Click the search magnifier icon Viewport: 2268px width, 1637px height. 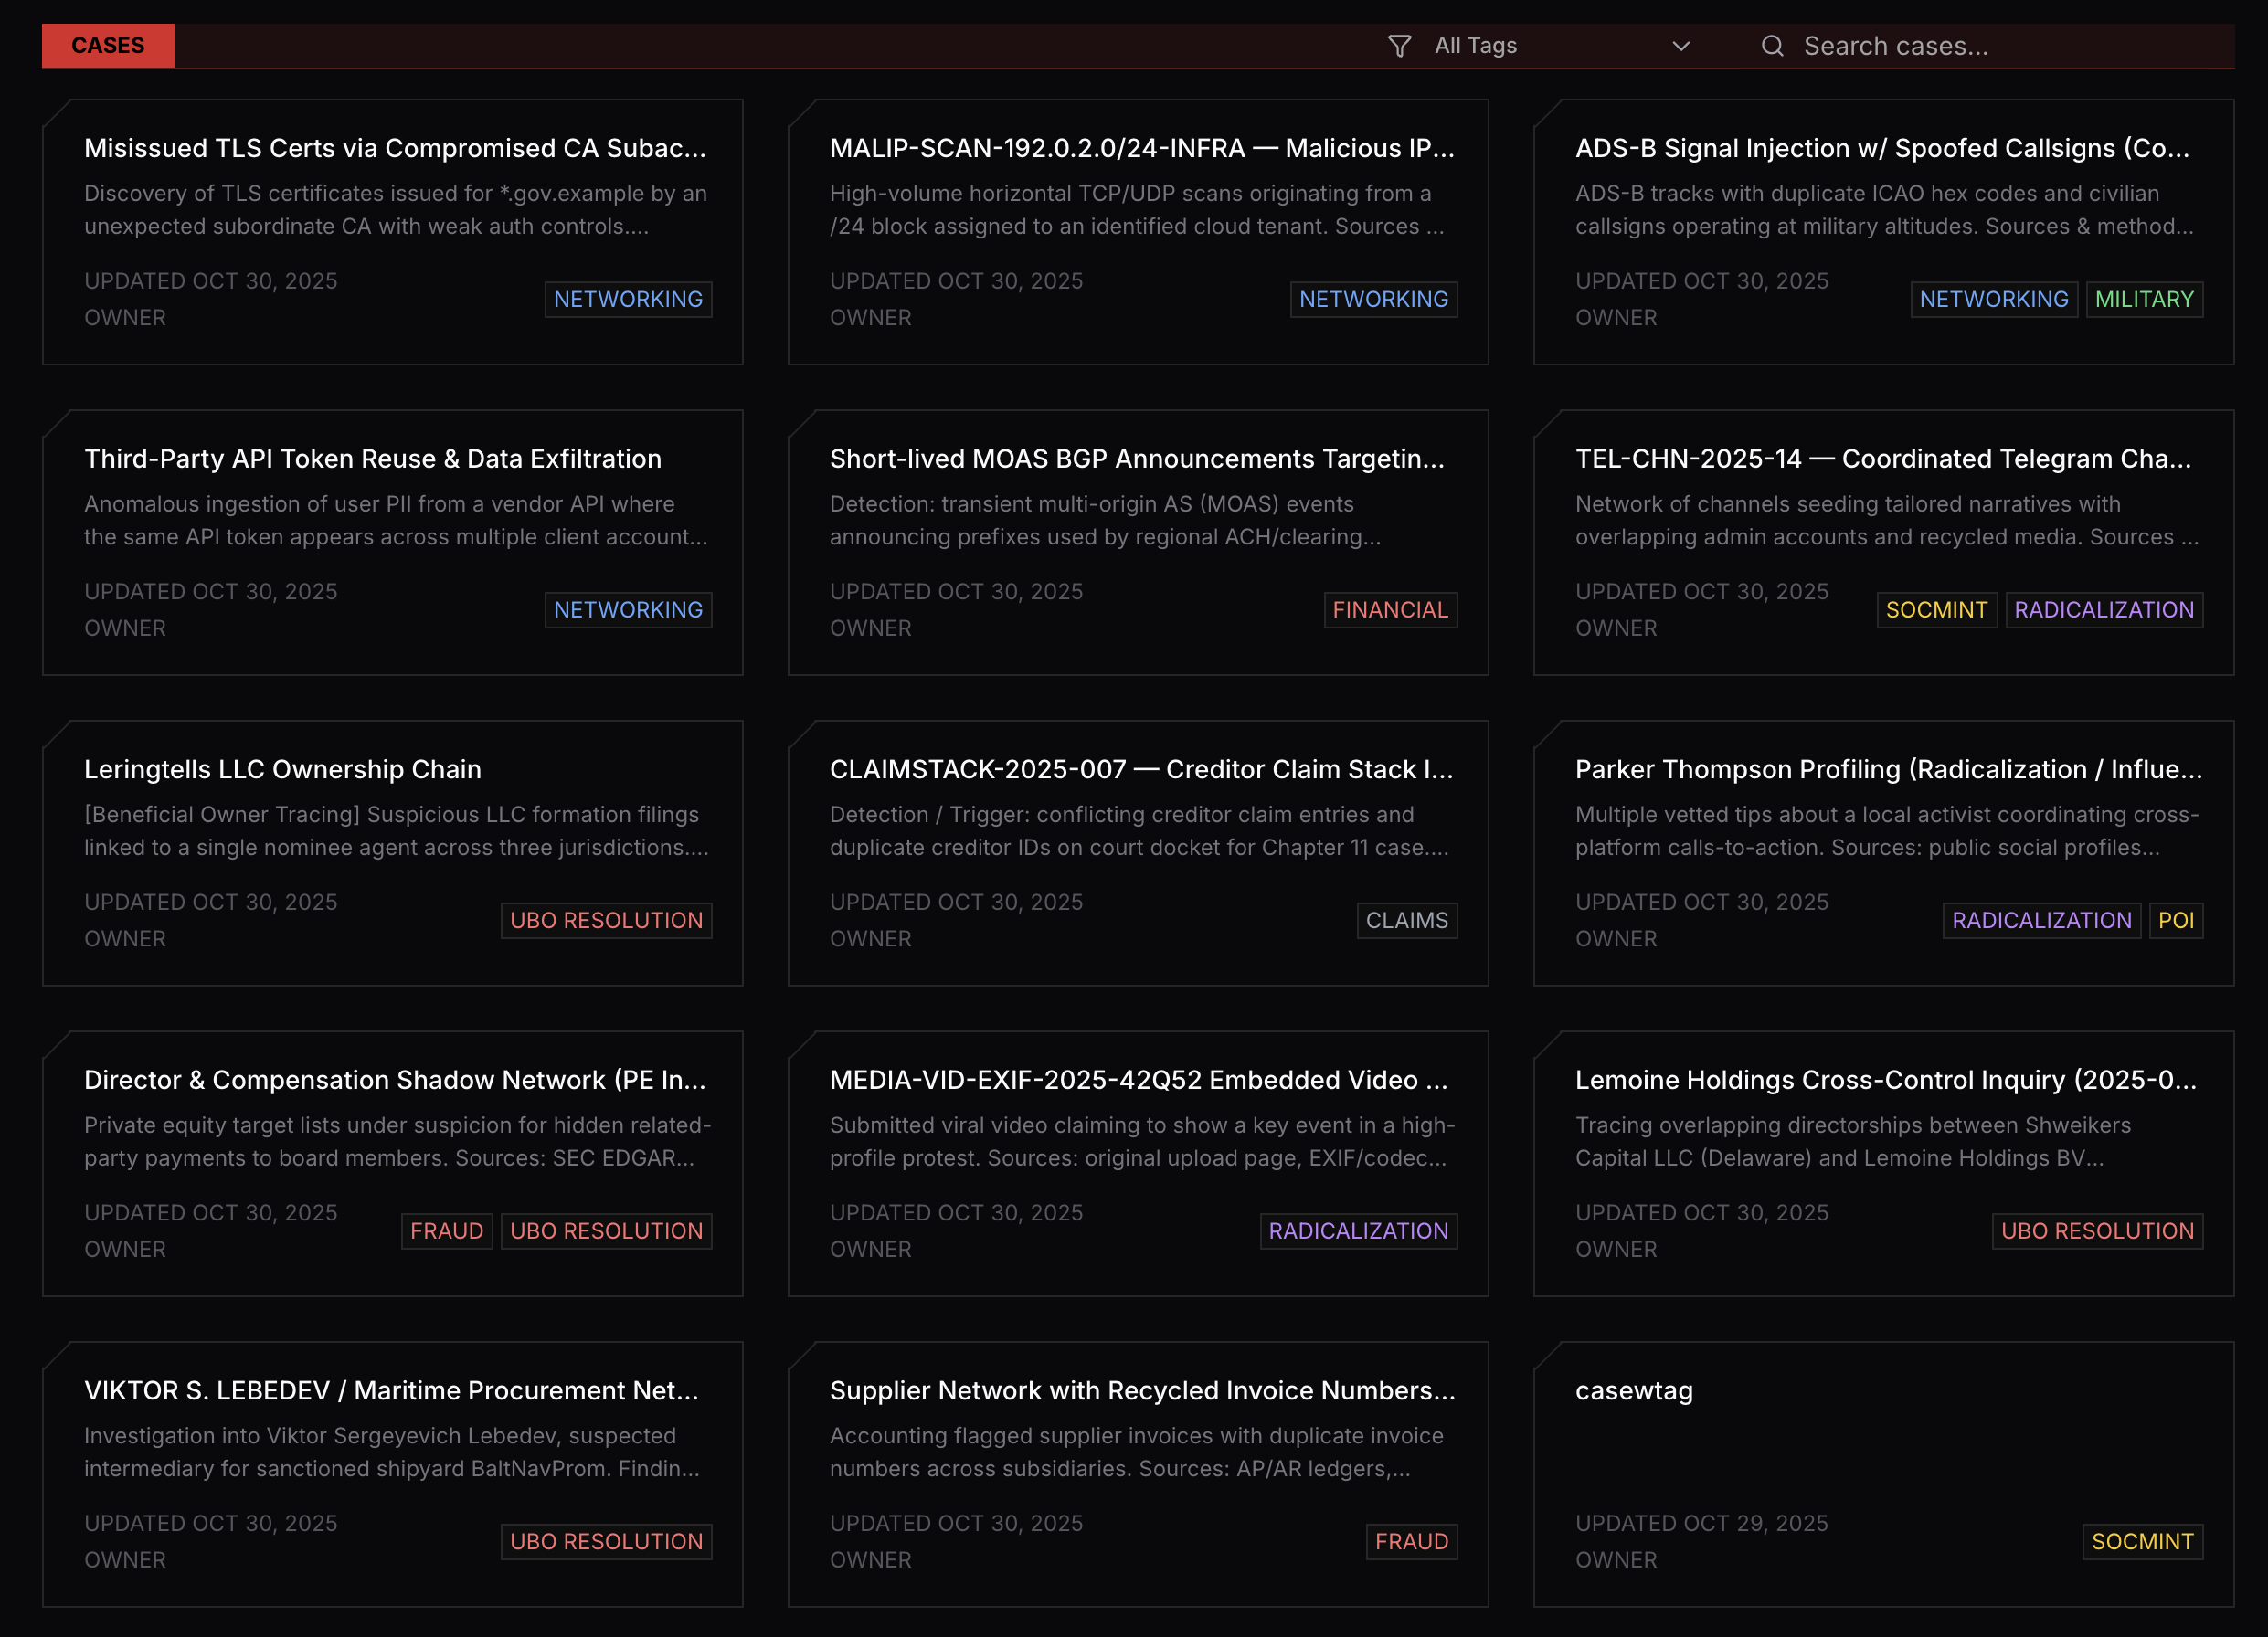(1772, 46)
